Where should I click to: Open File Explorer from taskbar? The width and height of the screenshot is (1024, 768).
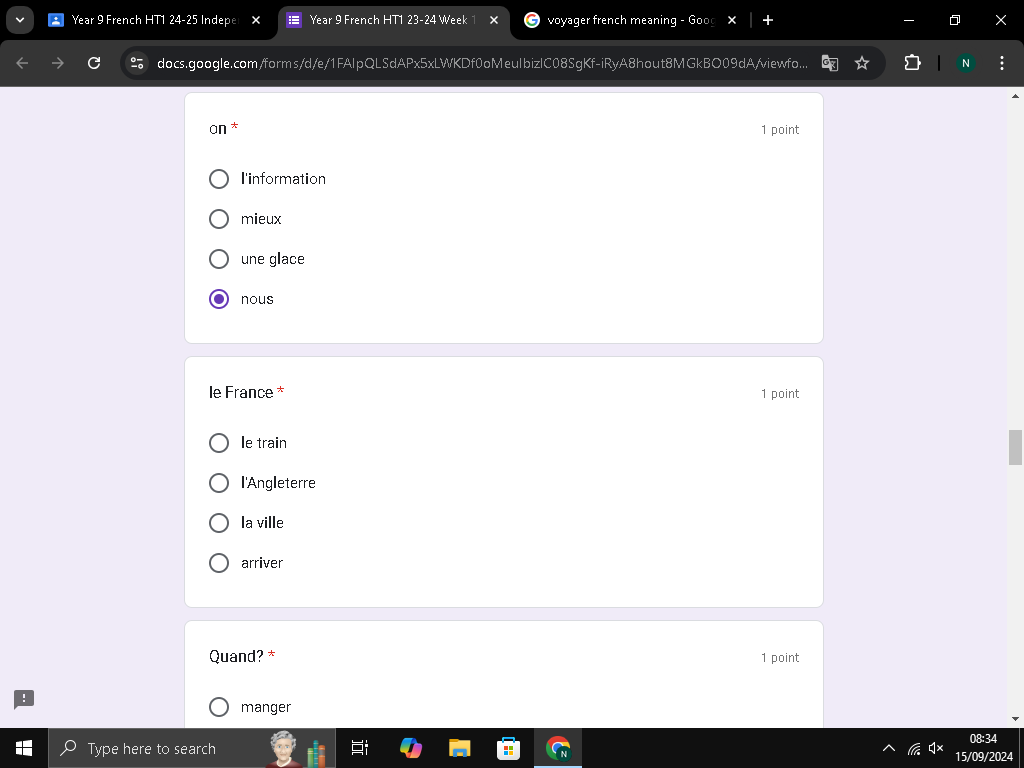coord(460,748)
